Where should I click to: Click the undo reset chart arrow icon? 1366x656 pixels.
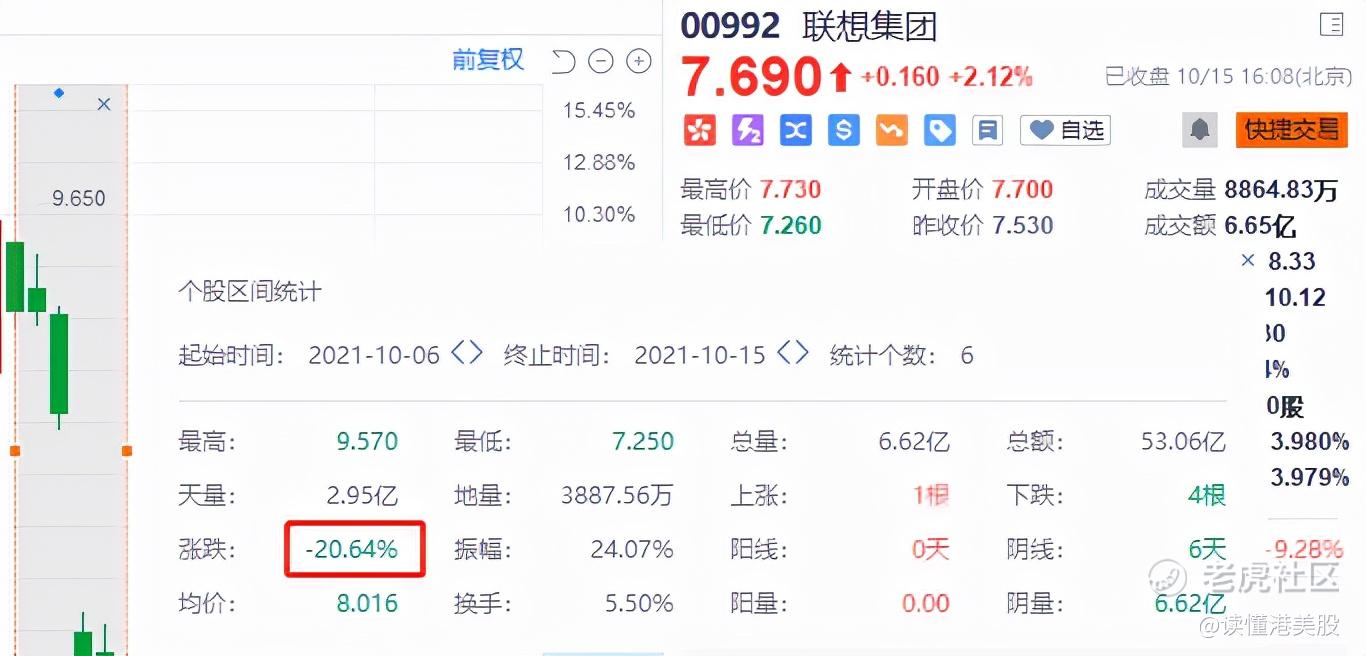pos(564,62)
